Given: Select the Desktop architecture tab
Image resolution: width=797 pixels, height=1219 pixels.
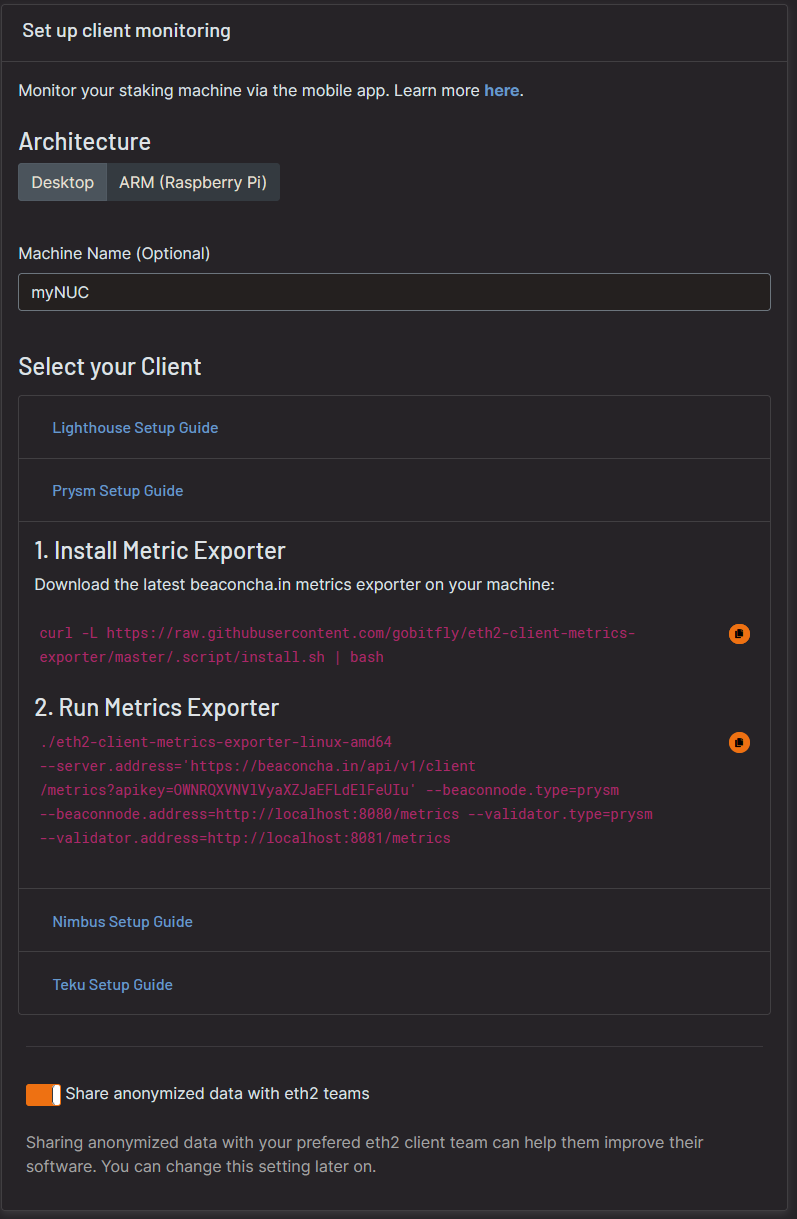Looking at the screenshot, I should click(x=62, y=182).
